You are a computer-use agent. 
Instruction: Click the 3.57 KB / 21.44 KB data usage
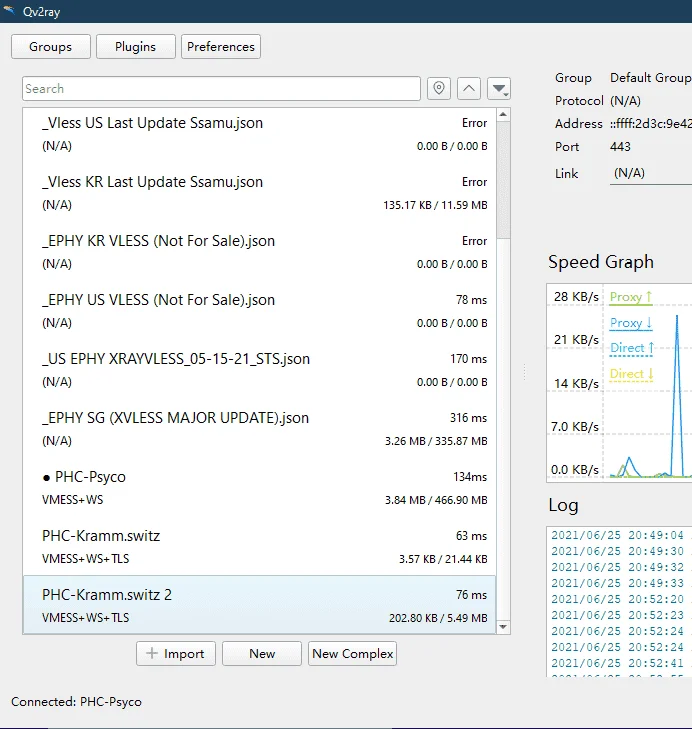443,559
